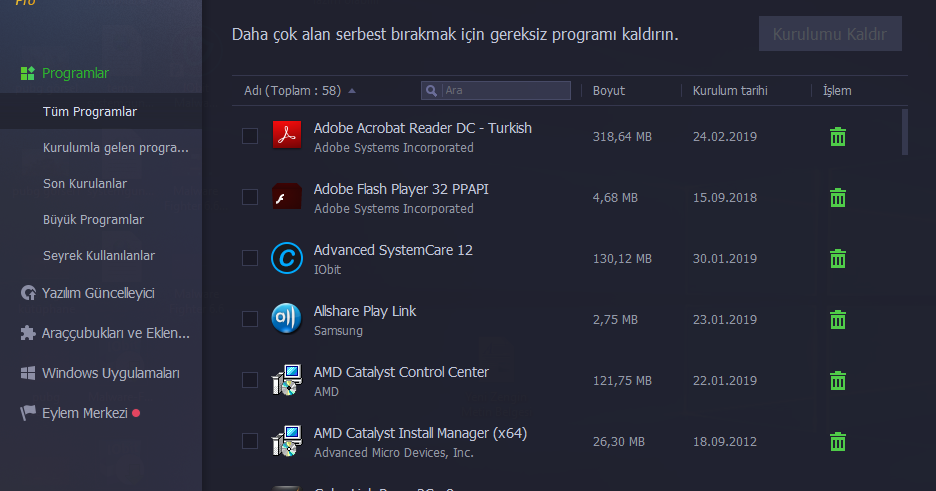Image resolution: width=936 pixels, height=491 pixels.
Task: Click the Adobe Flash Player program icon
Action: click(287, 197)
